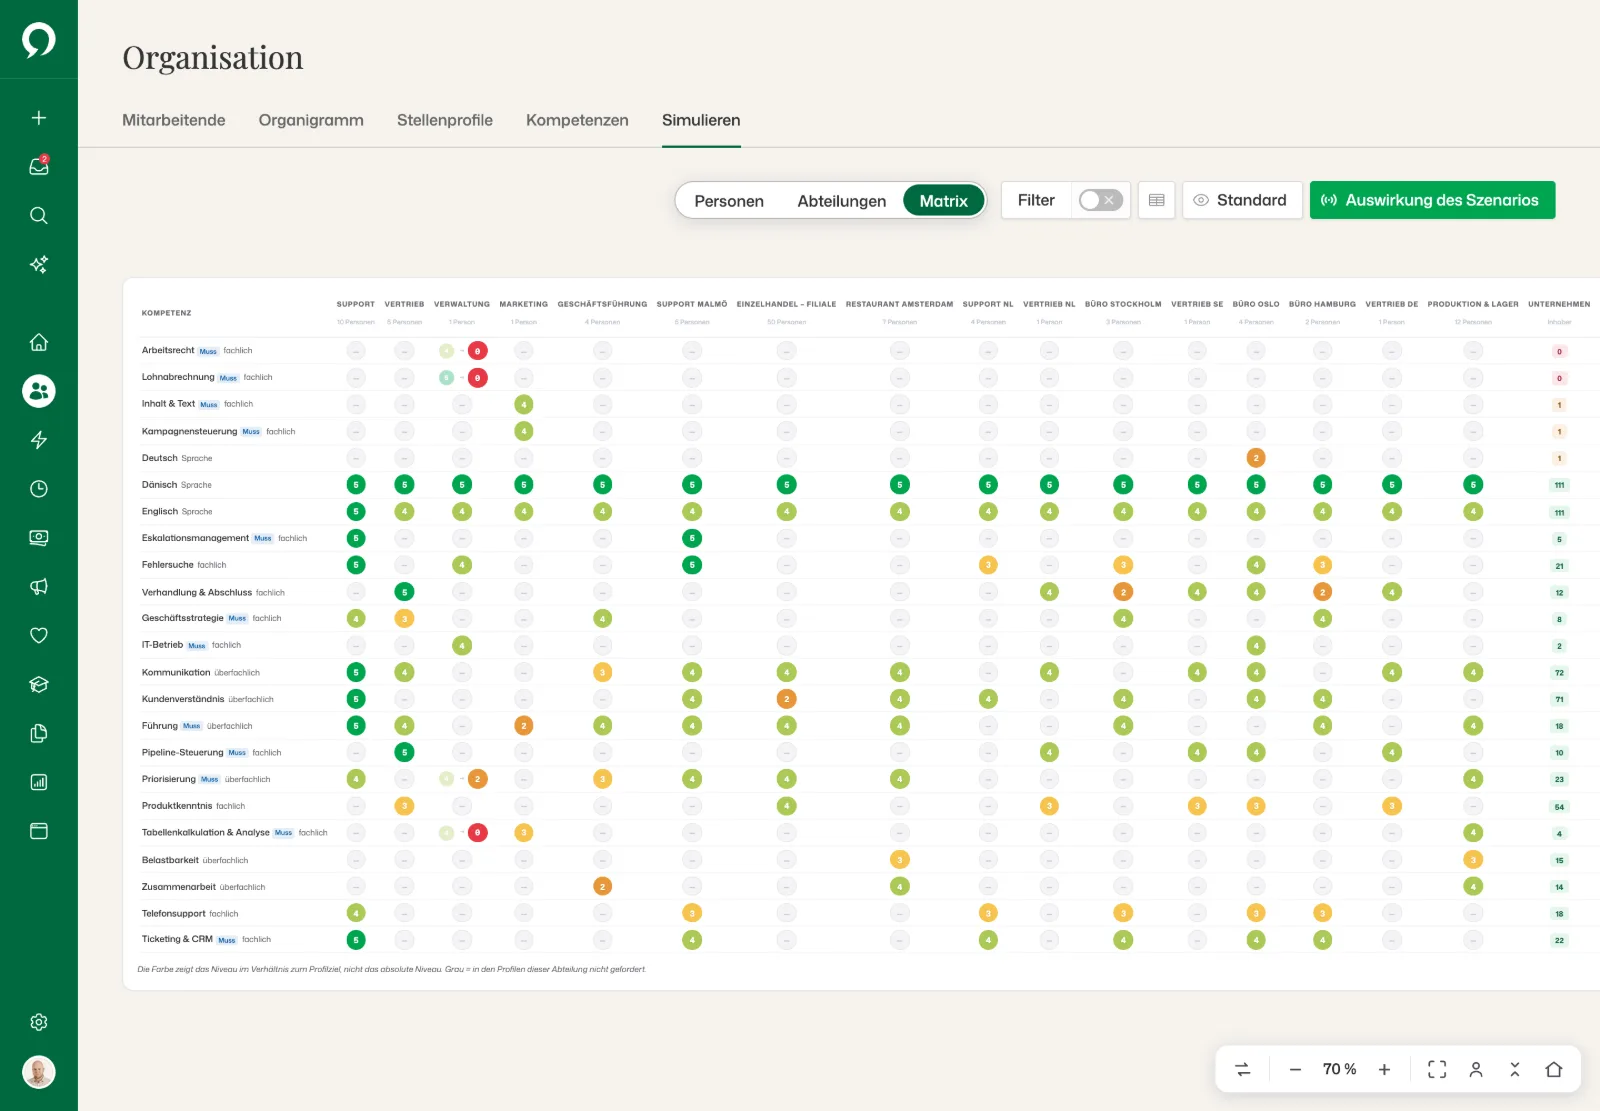Click the GESCHÄFTSFÜHRUNG column header
The image size is (1600, 1111).
(602, 304)
